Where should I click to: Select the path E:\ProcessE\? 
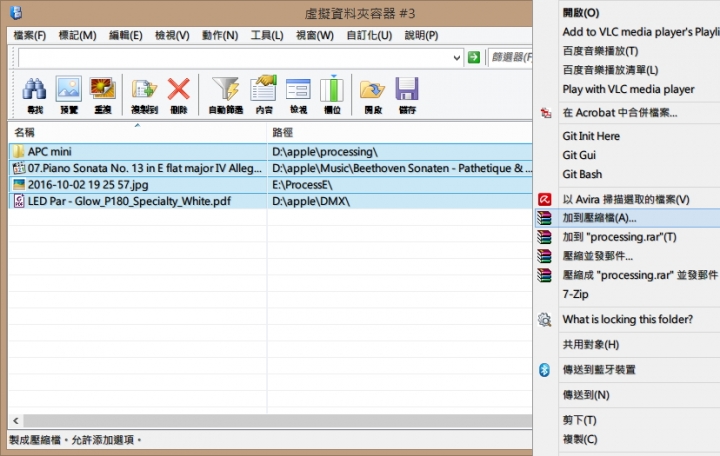click(x=302, y=185)
